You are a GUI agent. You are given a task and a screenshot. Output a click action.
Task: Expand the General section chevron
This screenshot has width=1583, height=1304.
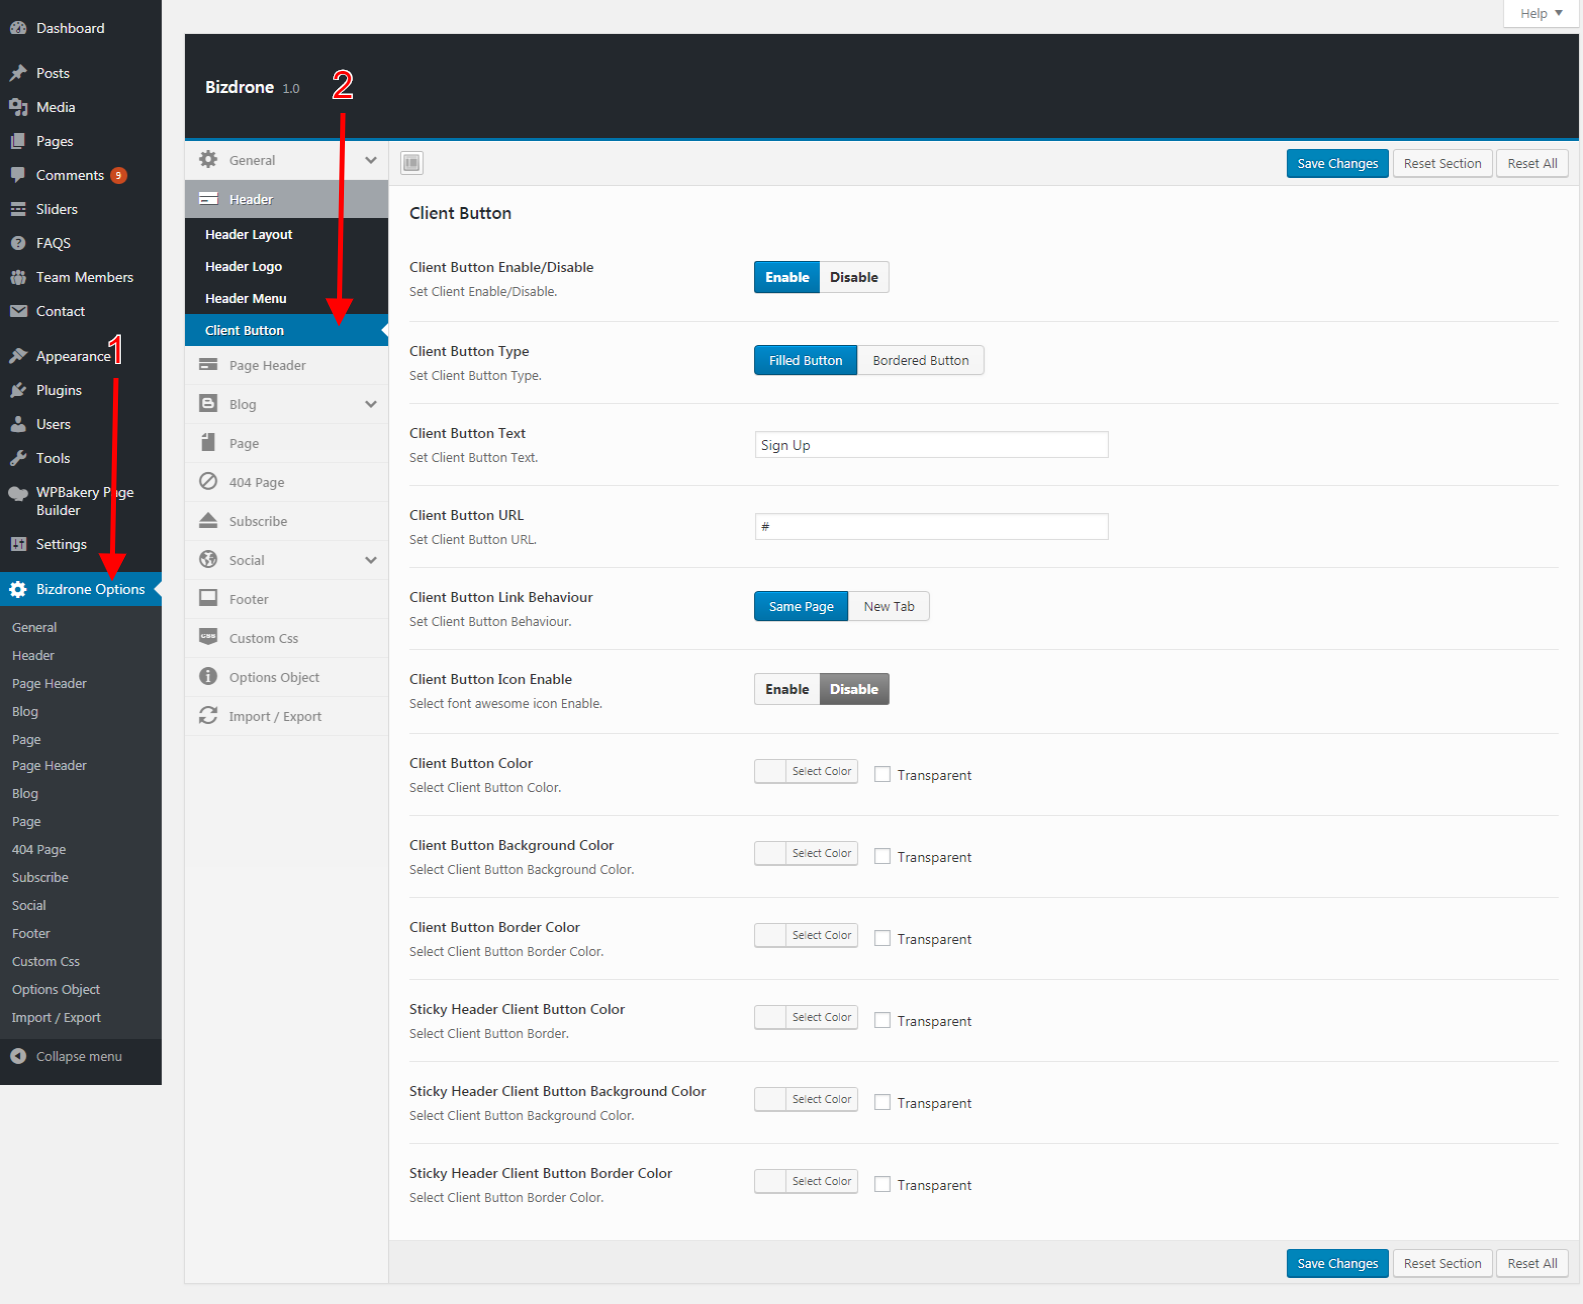371,160
